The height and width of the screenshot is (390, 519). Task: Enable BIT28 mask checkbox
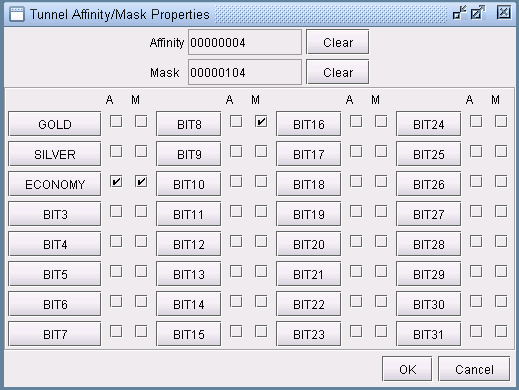tap(501, 241)
